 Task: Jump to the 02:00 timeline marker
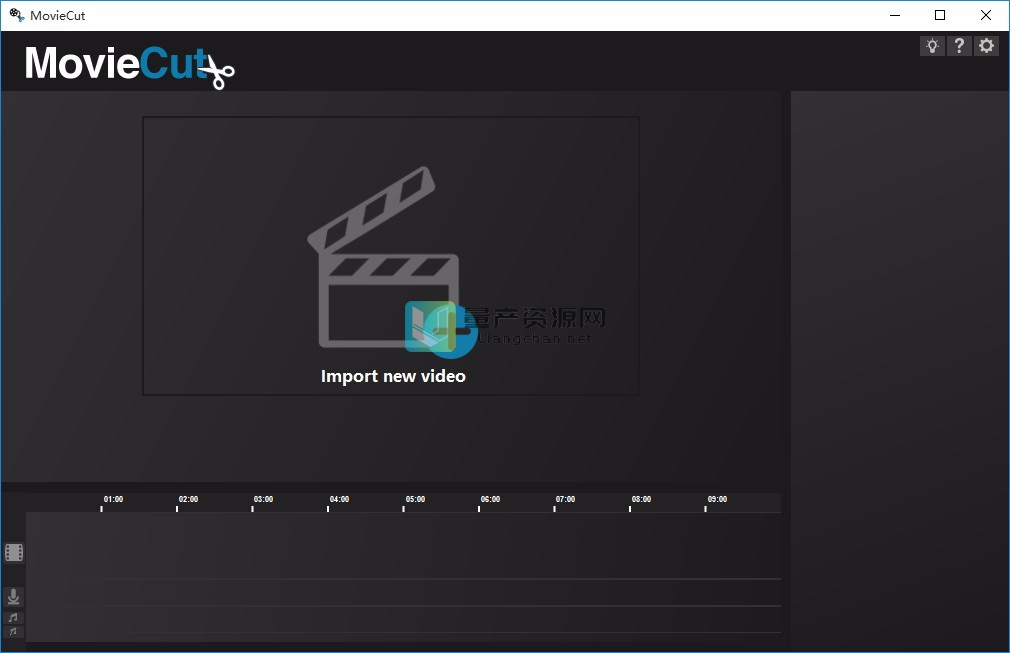point(188,499)
